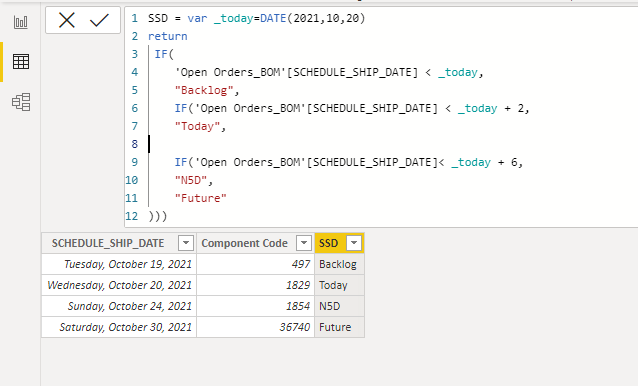The image size is (638, 386).
Task: Click the N5D cell in SSD column
Action: point(339,306)
